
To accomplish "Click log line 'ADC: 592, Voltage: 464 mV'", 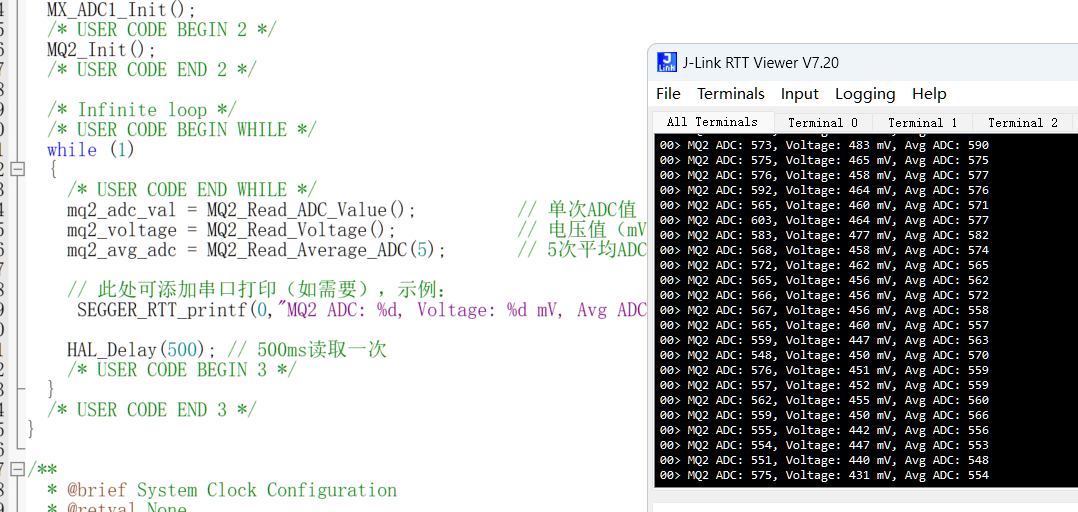I will pos(824,190).
